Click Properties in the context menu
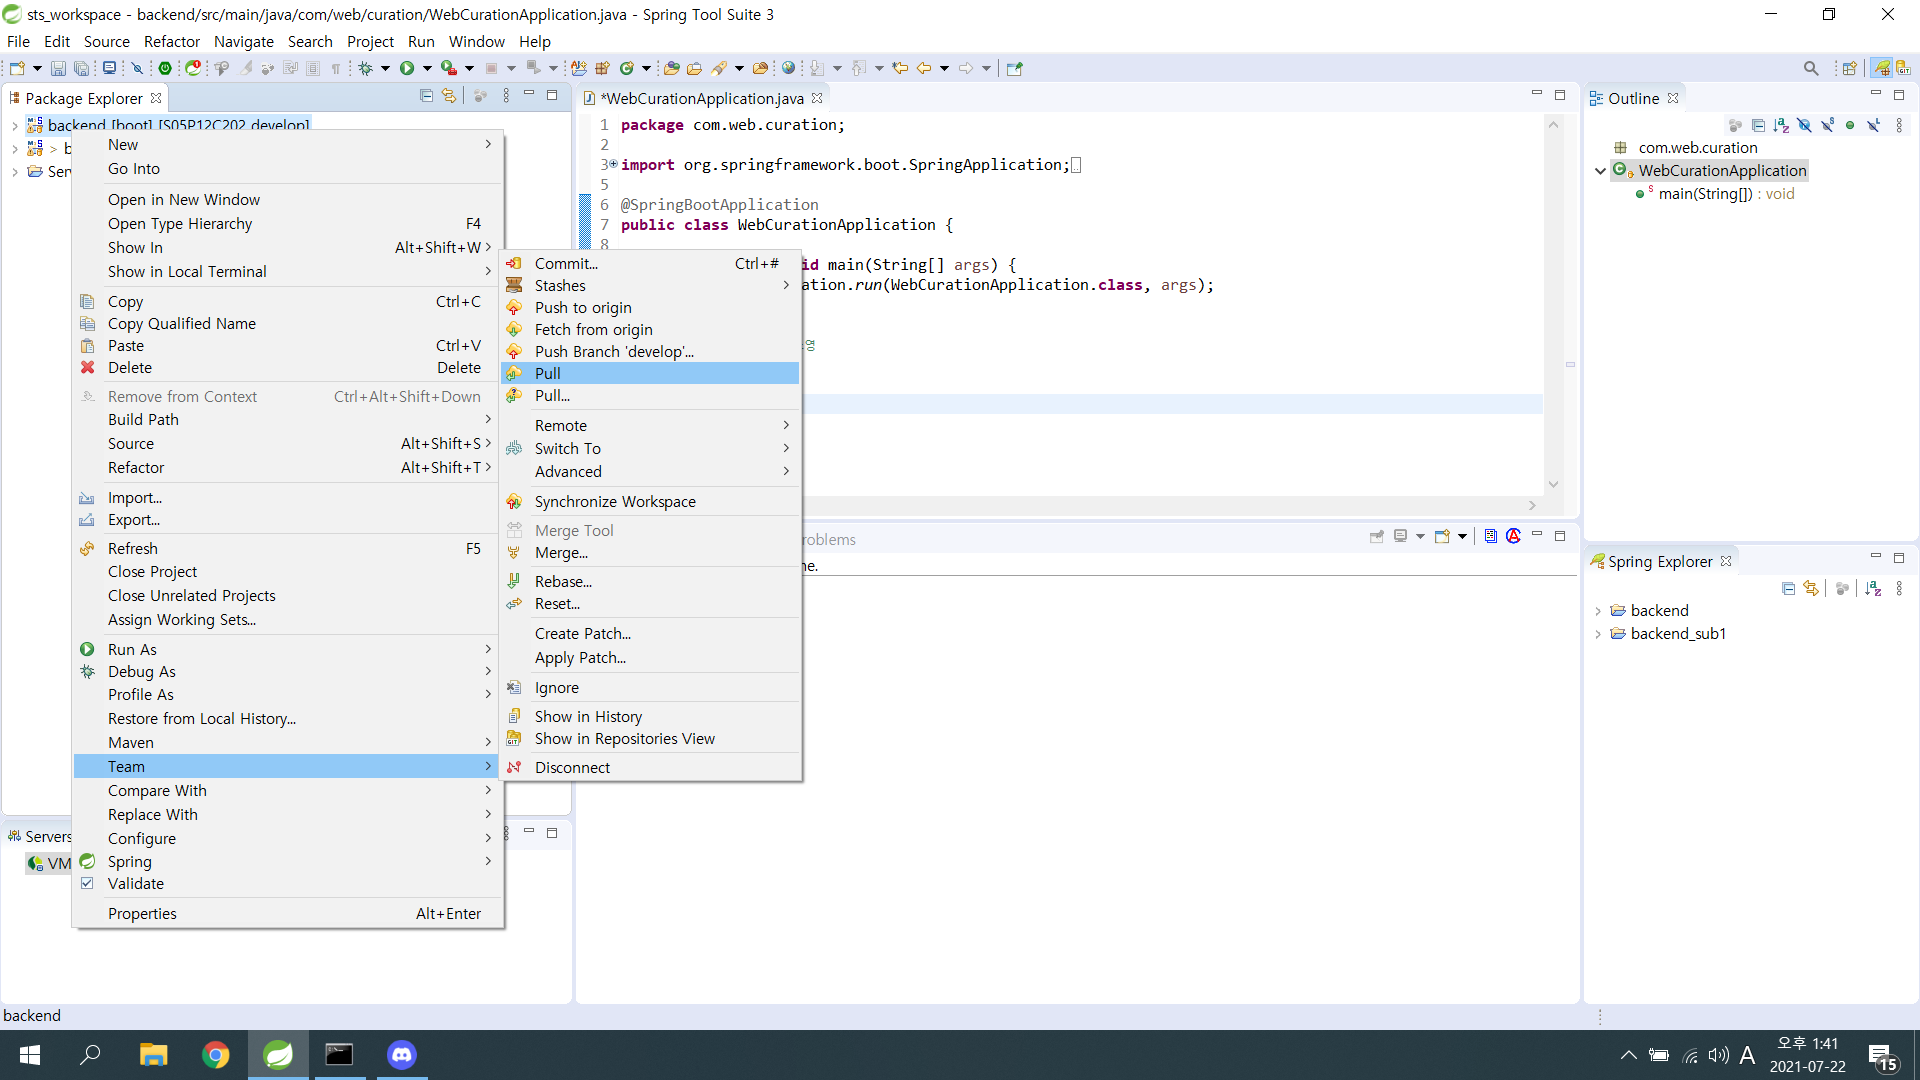 (142, 913)
